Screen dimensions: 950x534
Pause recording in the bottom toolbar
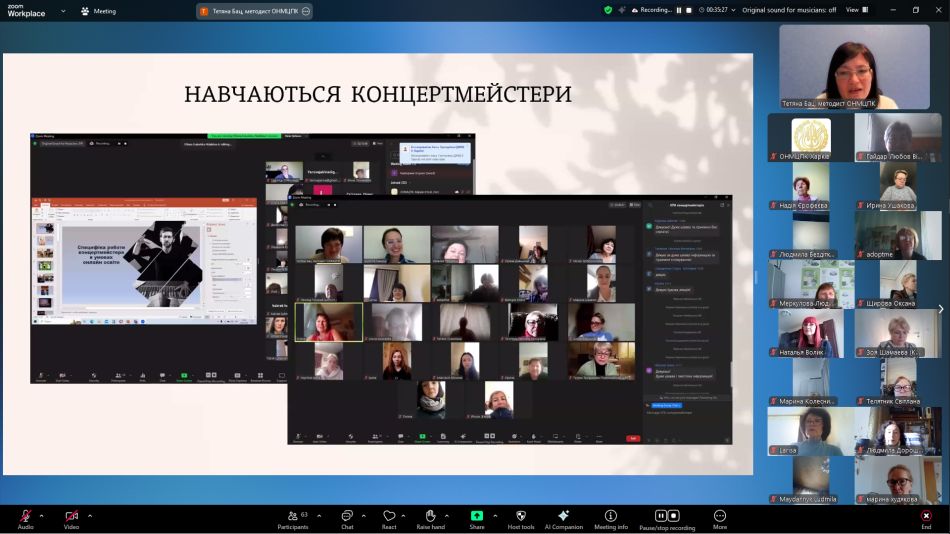660,516
